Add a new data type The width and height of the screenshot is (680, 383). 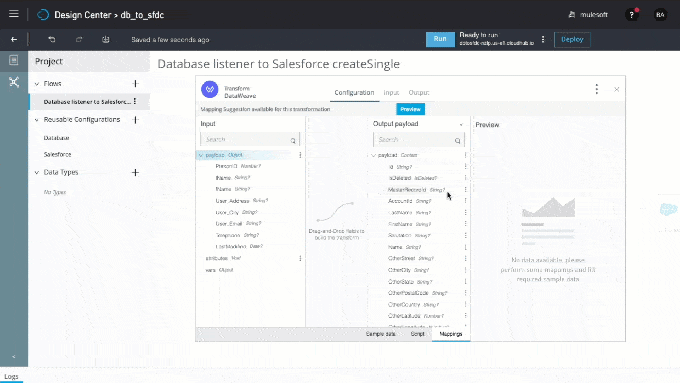(x=135, y=172)
